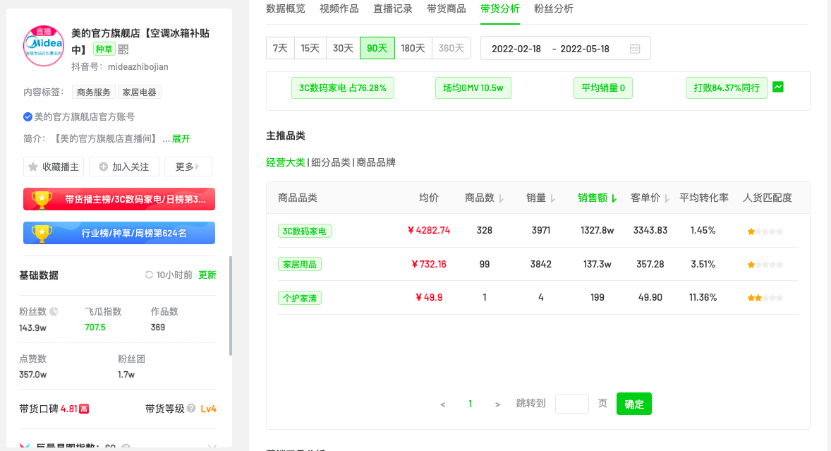Click the 打败84.37%同行 tag
This screenshot has width=831, height=451.
coord(726,88)
